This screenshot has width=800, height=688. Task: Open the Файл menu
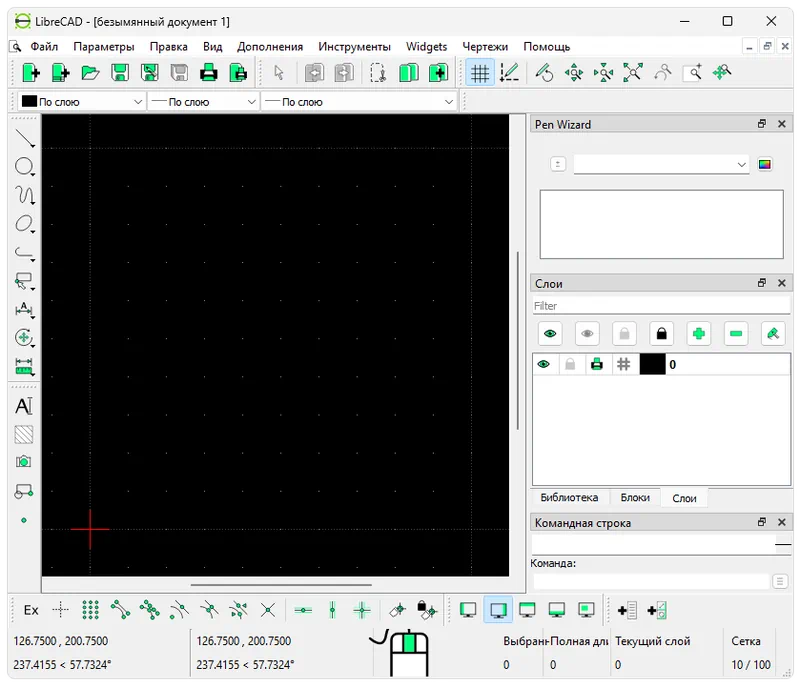[x=44, y=46]
